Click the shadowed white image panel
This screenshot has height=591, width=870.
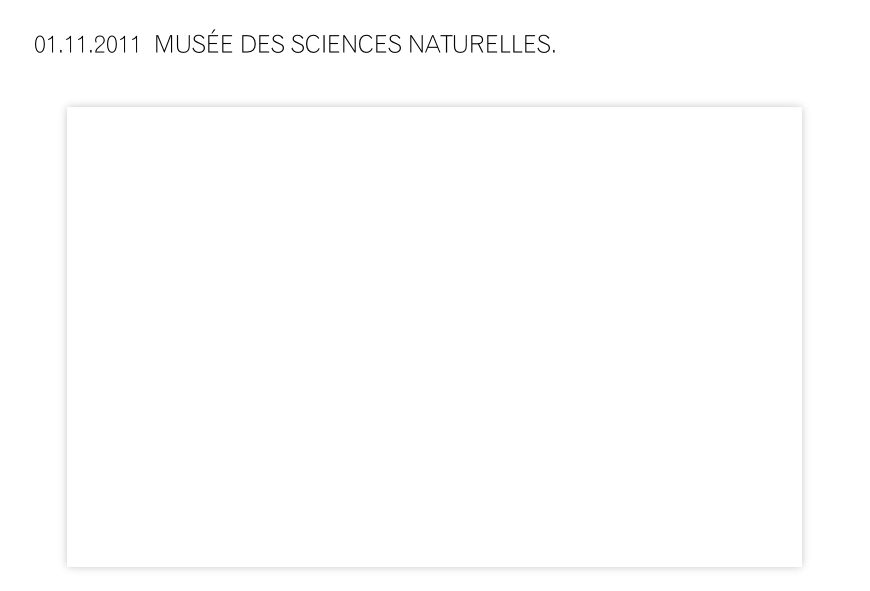click(x=434, y=337)
